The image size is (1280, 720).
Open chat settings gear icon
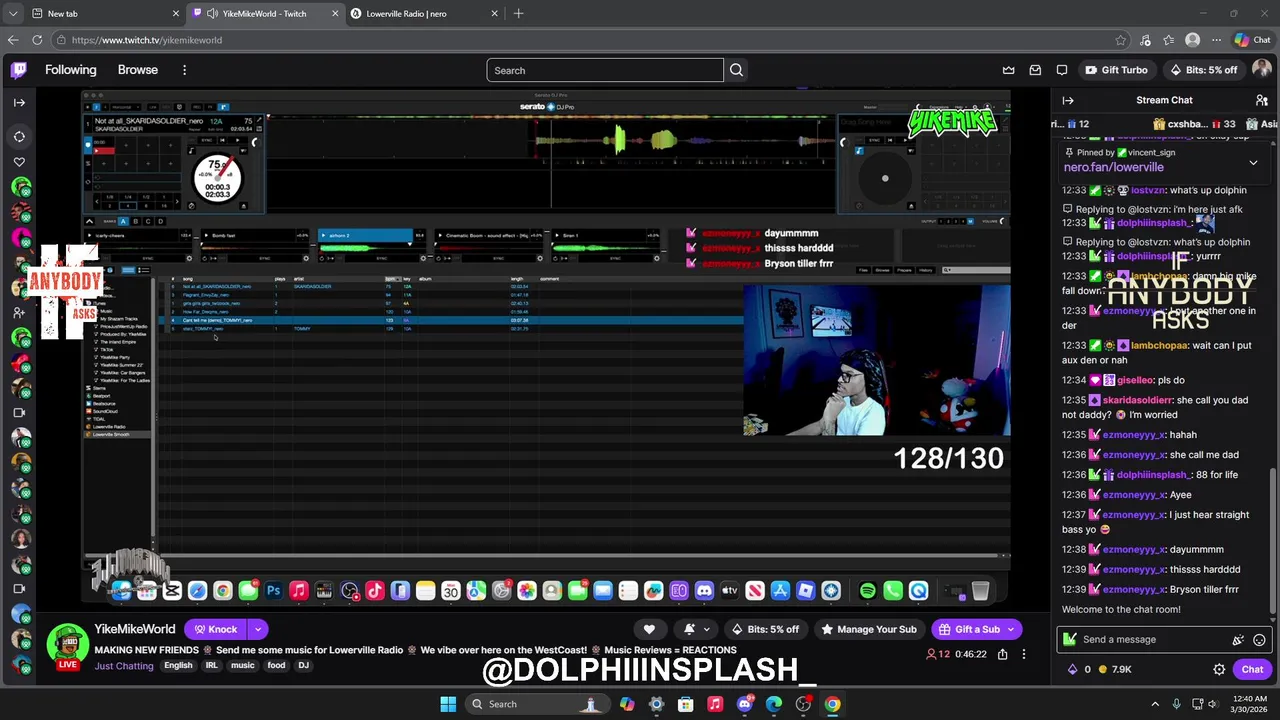tap(1219, 670)
